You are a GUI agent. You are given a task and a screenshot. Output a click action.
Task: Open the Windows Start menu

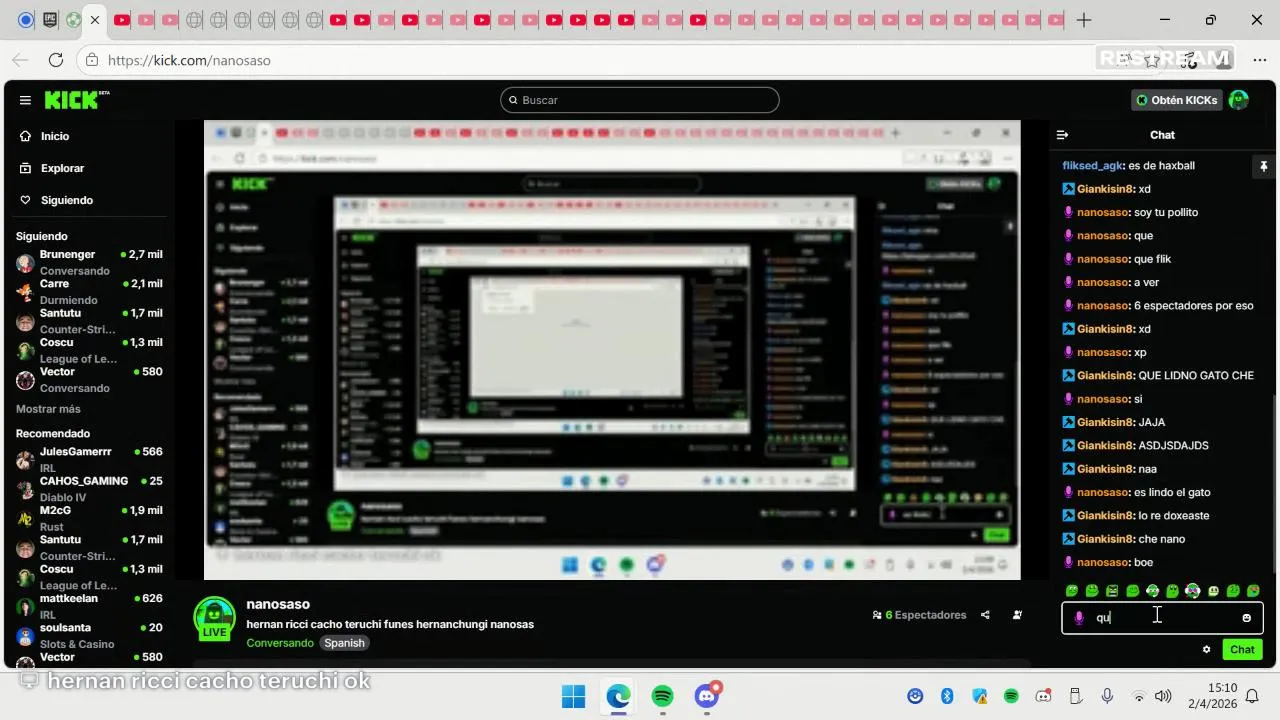click(573, 696)
